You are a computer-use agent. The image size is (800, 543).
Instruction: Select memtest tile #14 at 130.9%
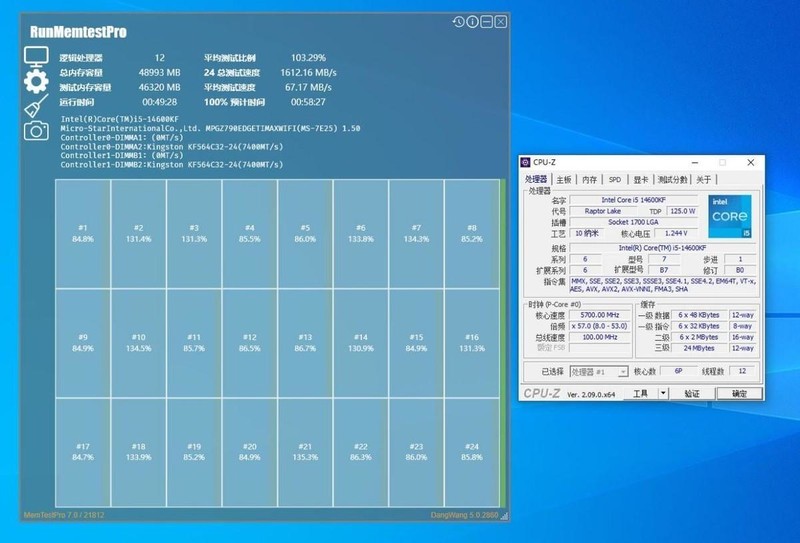point(361,343)
